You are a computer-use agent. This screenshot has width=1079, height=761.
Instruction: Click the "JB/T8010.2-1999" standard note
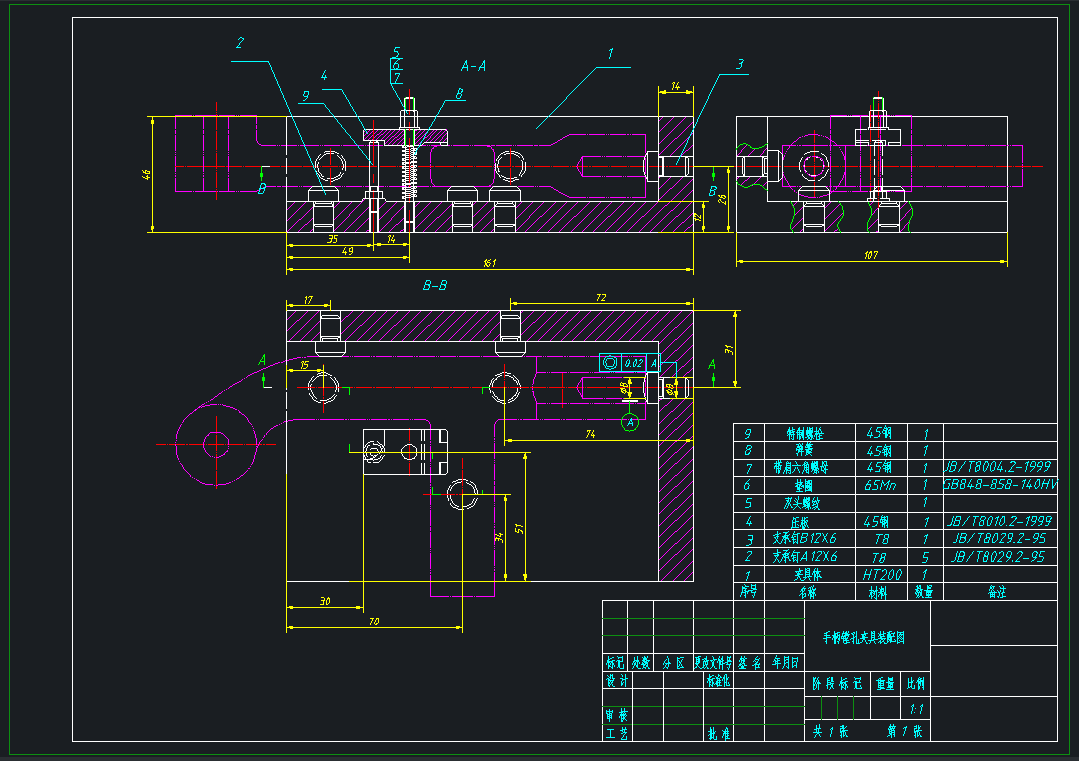[x=999, y=521]
